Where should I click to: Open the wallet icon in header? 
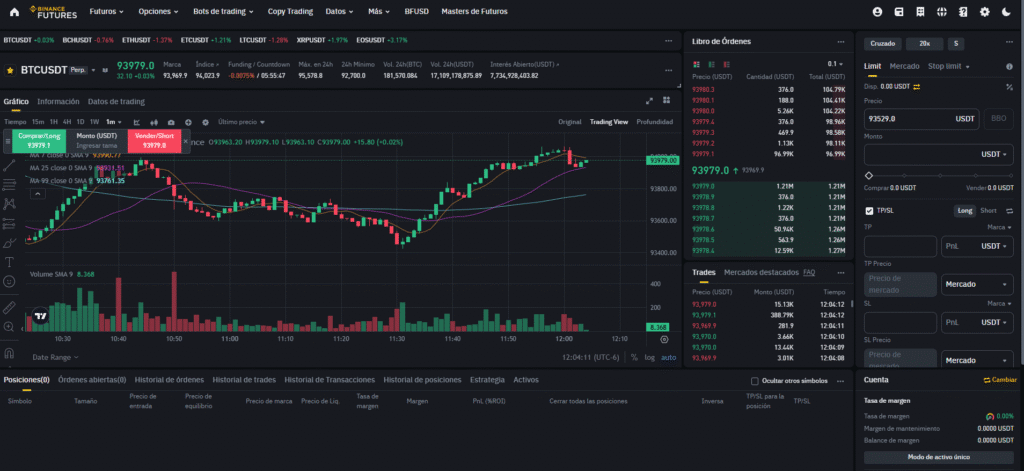coord(899,12)
